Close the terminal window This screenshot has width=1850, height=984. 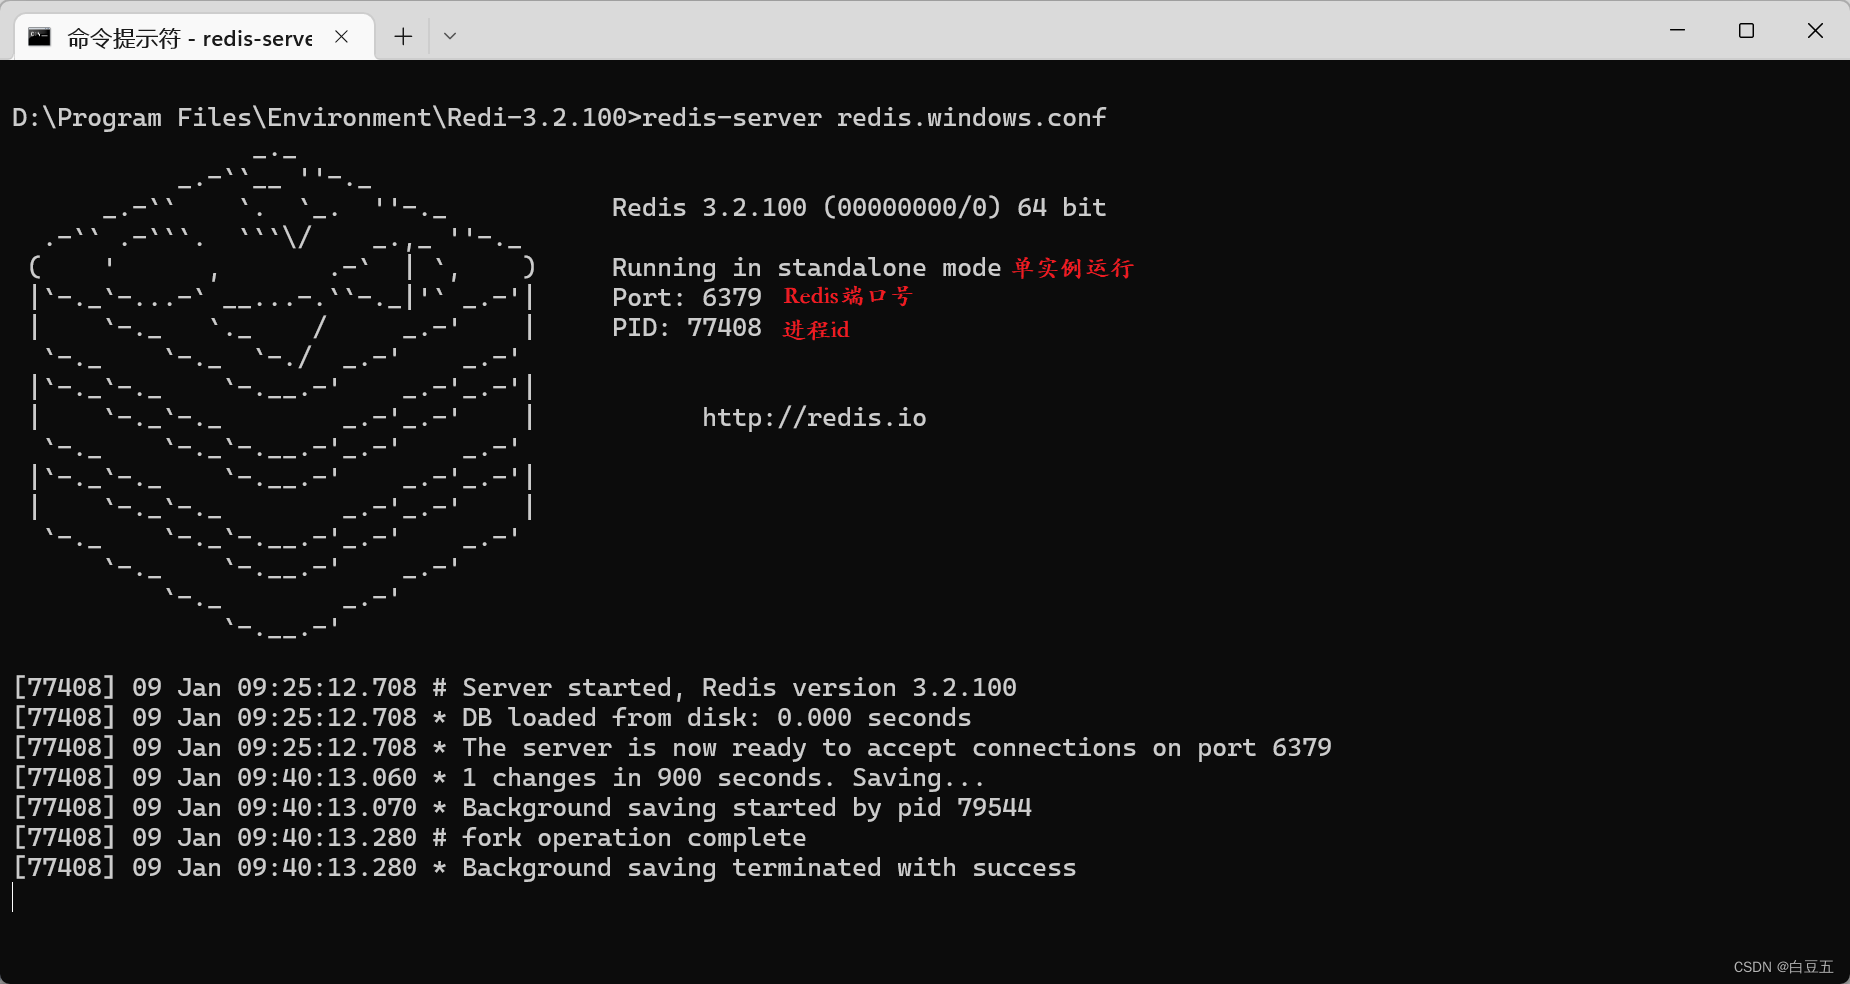click(1815, 31)
